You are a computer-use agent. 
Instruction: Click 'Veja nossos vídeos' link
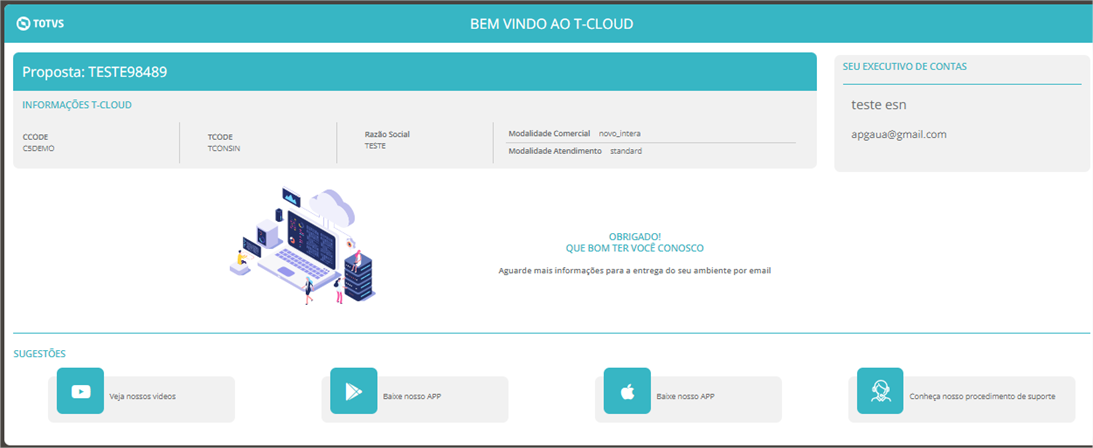tap(142, 396)
